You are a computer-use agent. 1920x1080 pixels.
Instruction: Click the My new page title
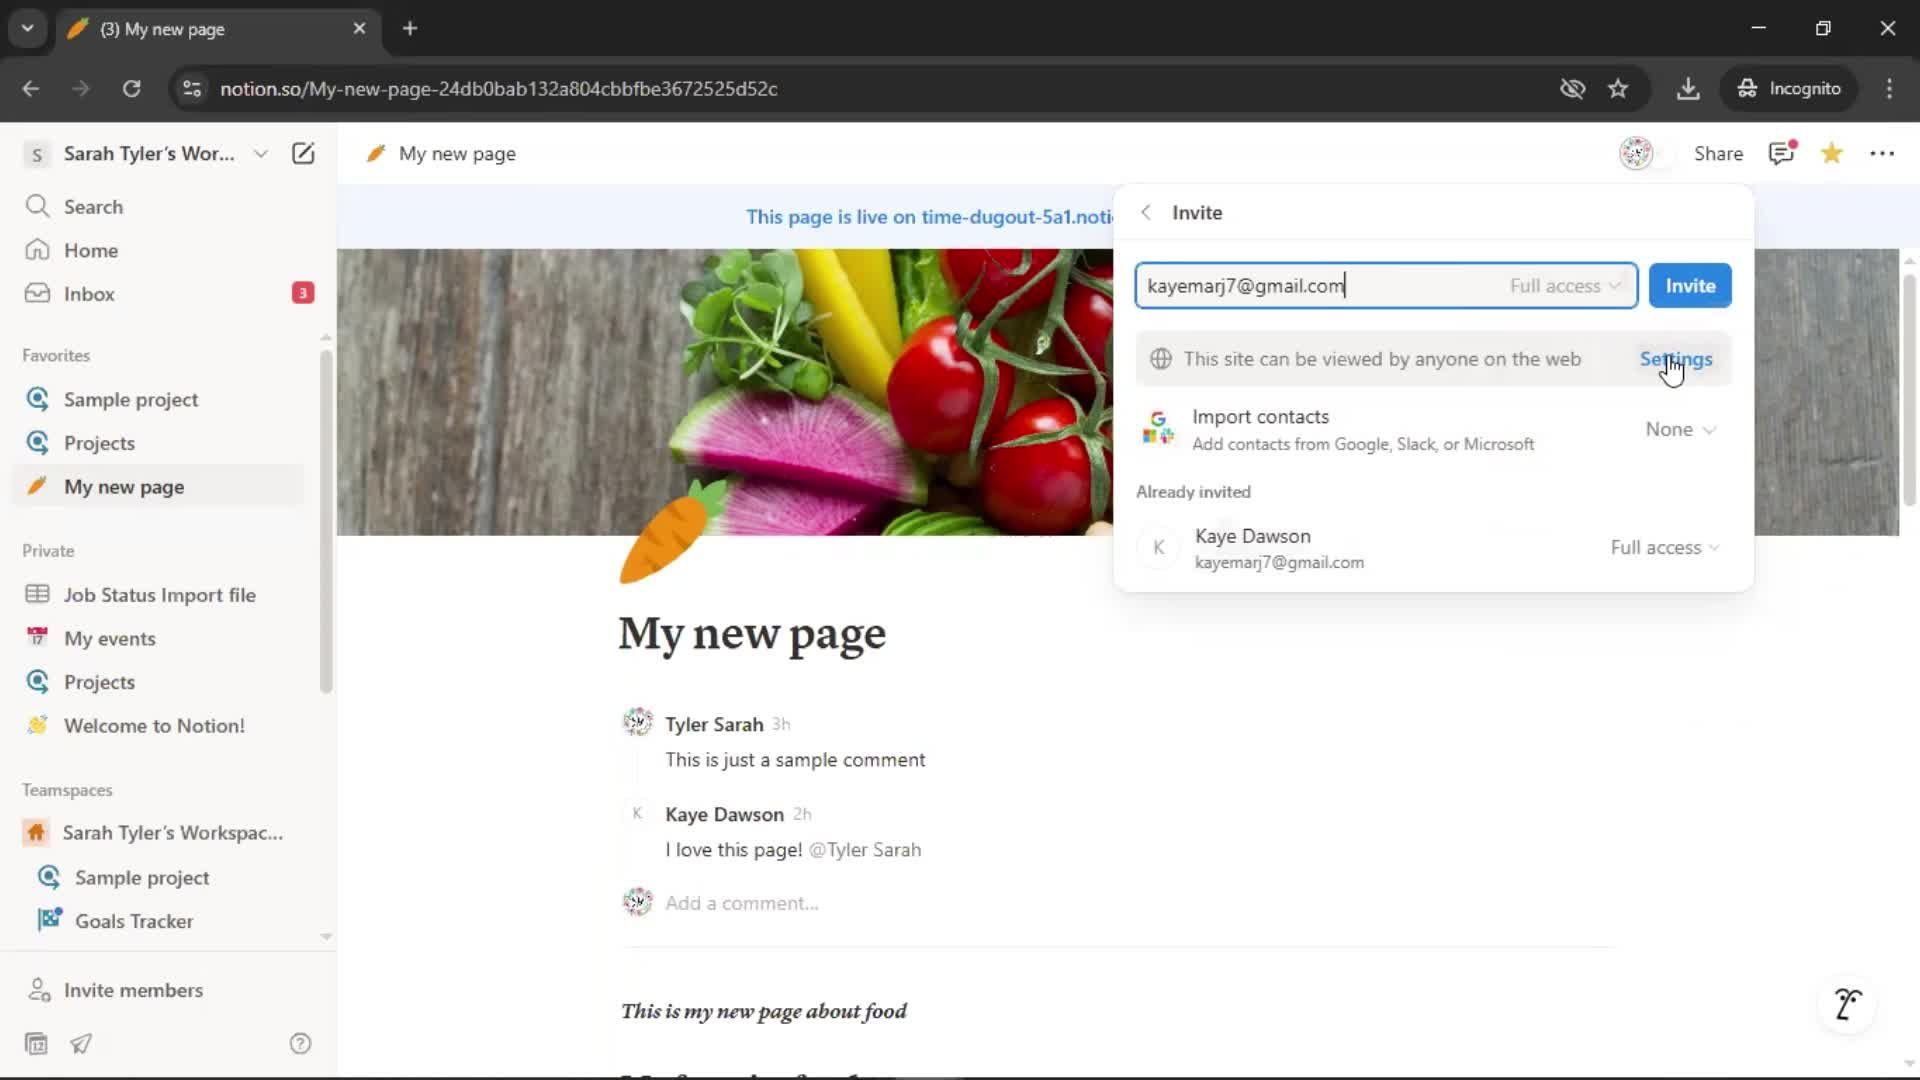(752, 634)
